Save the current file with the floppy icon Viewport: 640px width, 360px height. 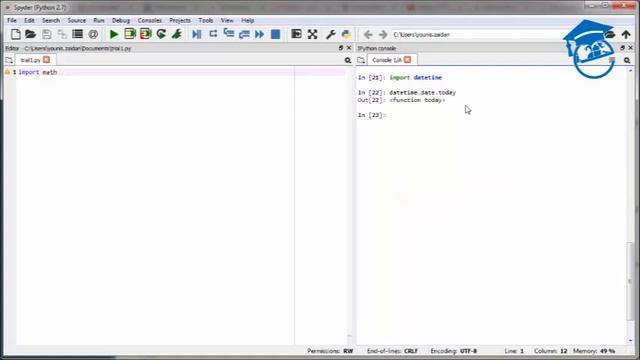tap(47, 34)
